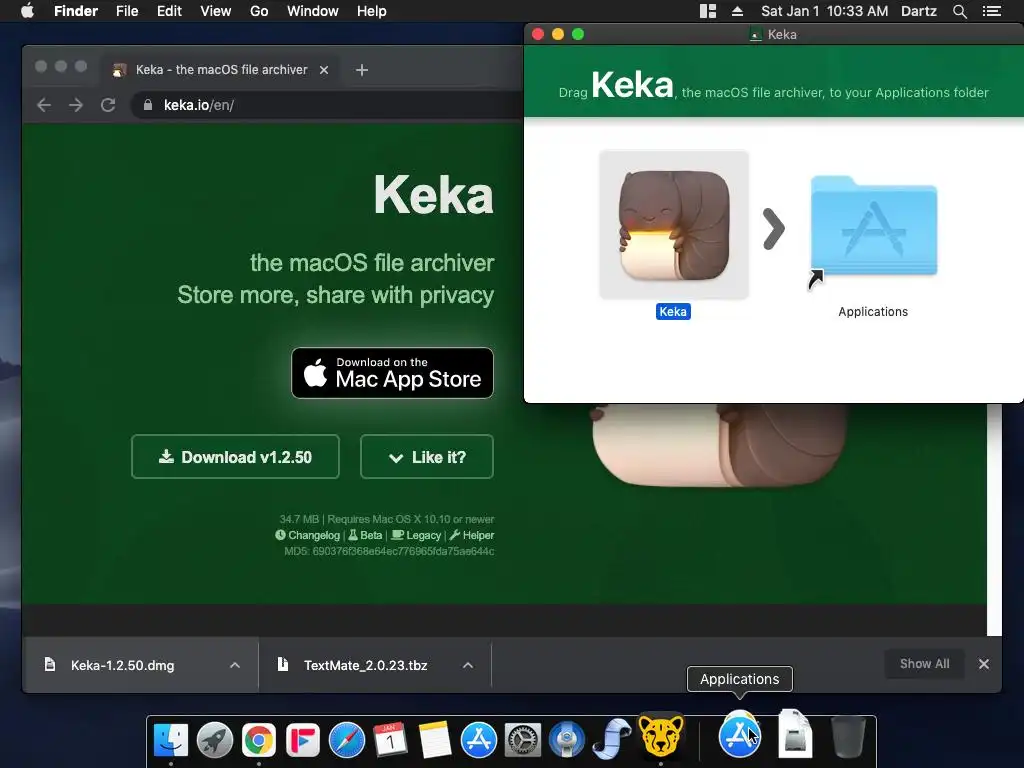The image size is (1024, 768).
Task: Open the Changelog link
Action: 308,535
